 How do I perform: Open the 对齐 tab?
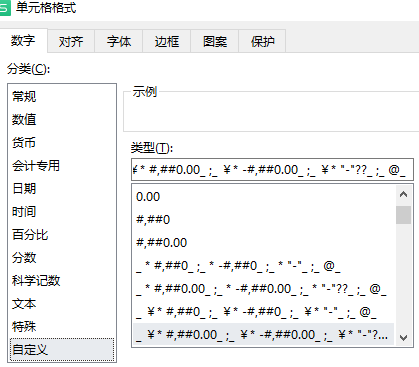(71, 41)
